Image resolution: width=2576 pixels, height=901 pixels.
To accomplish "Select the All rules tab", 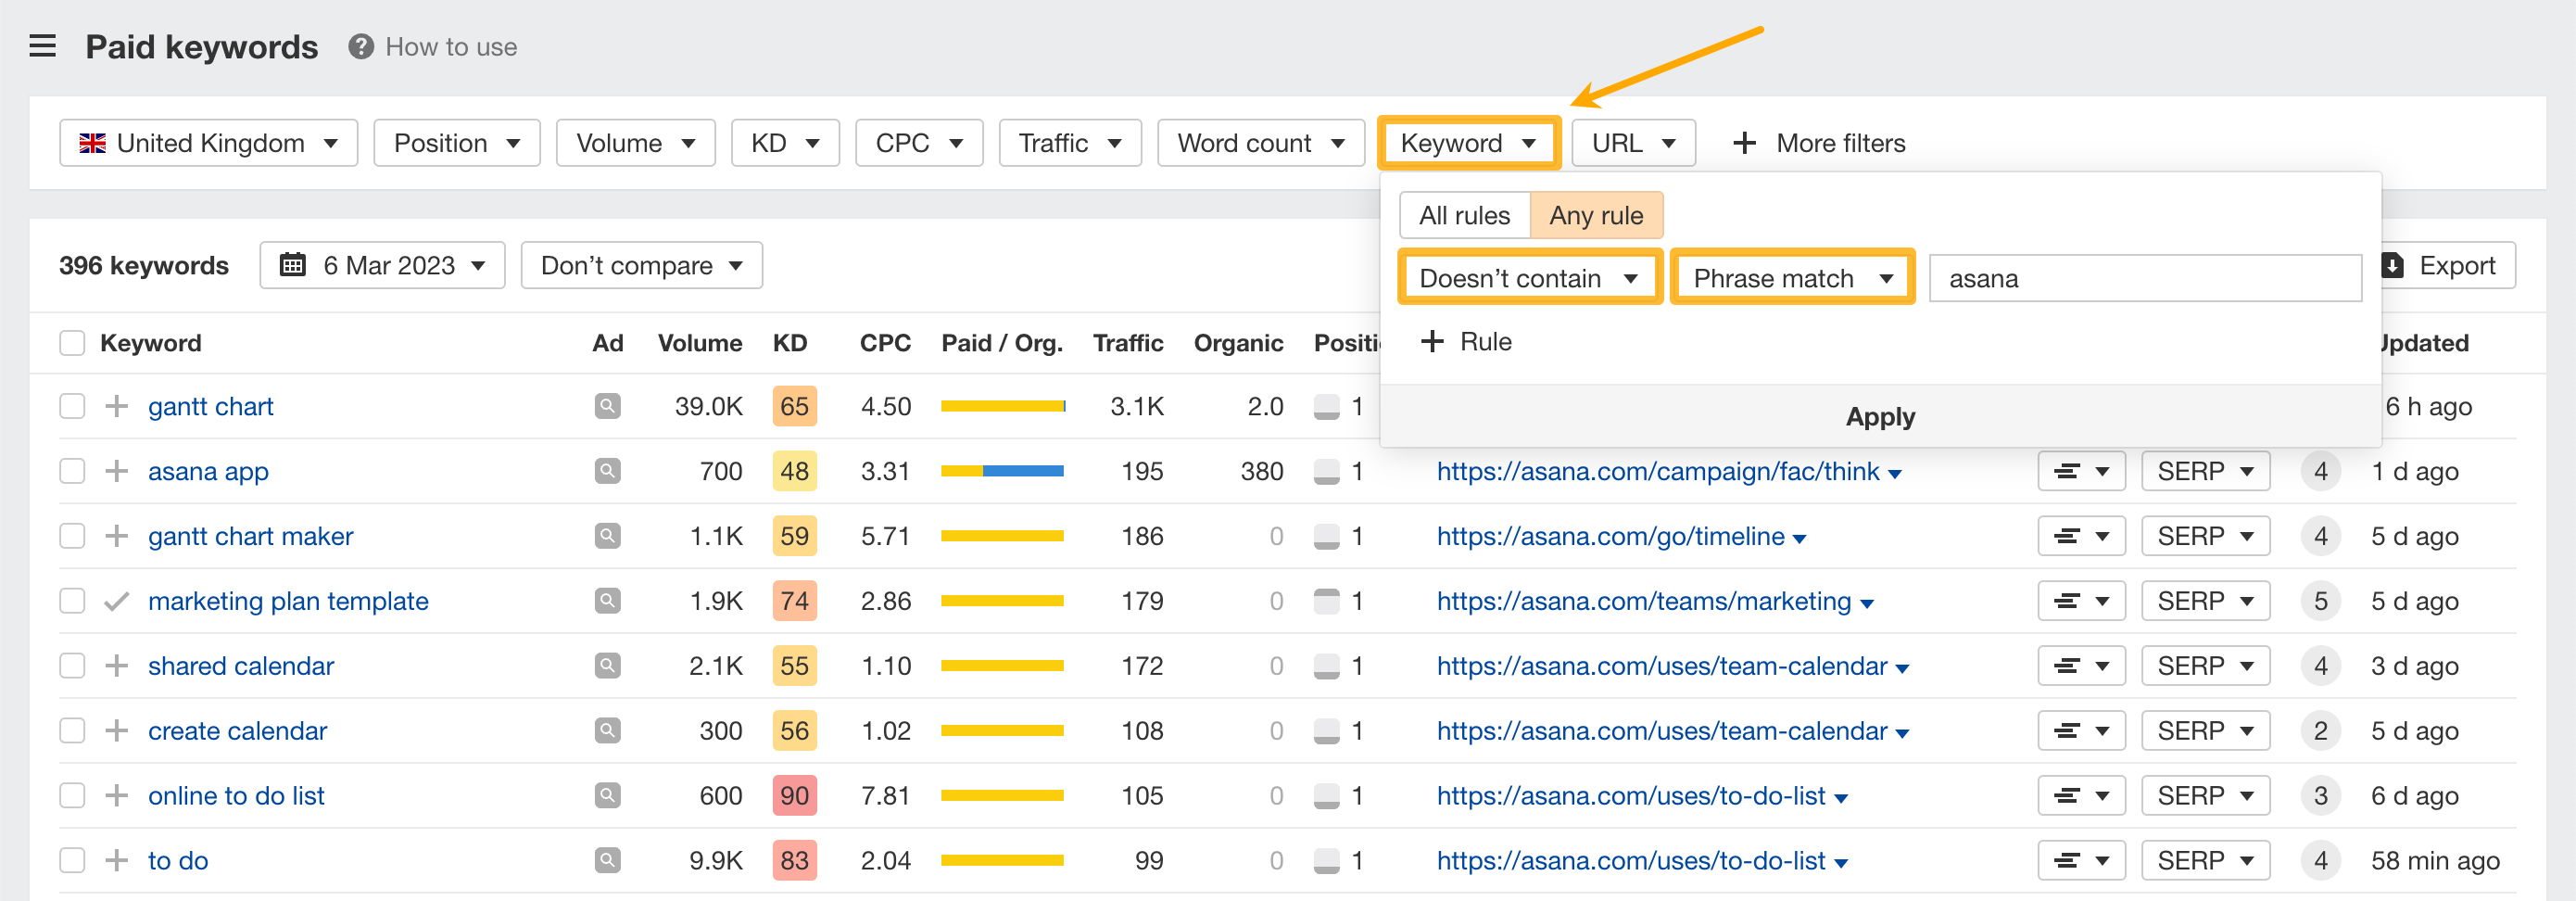I will tap(1464, 216).
